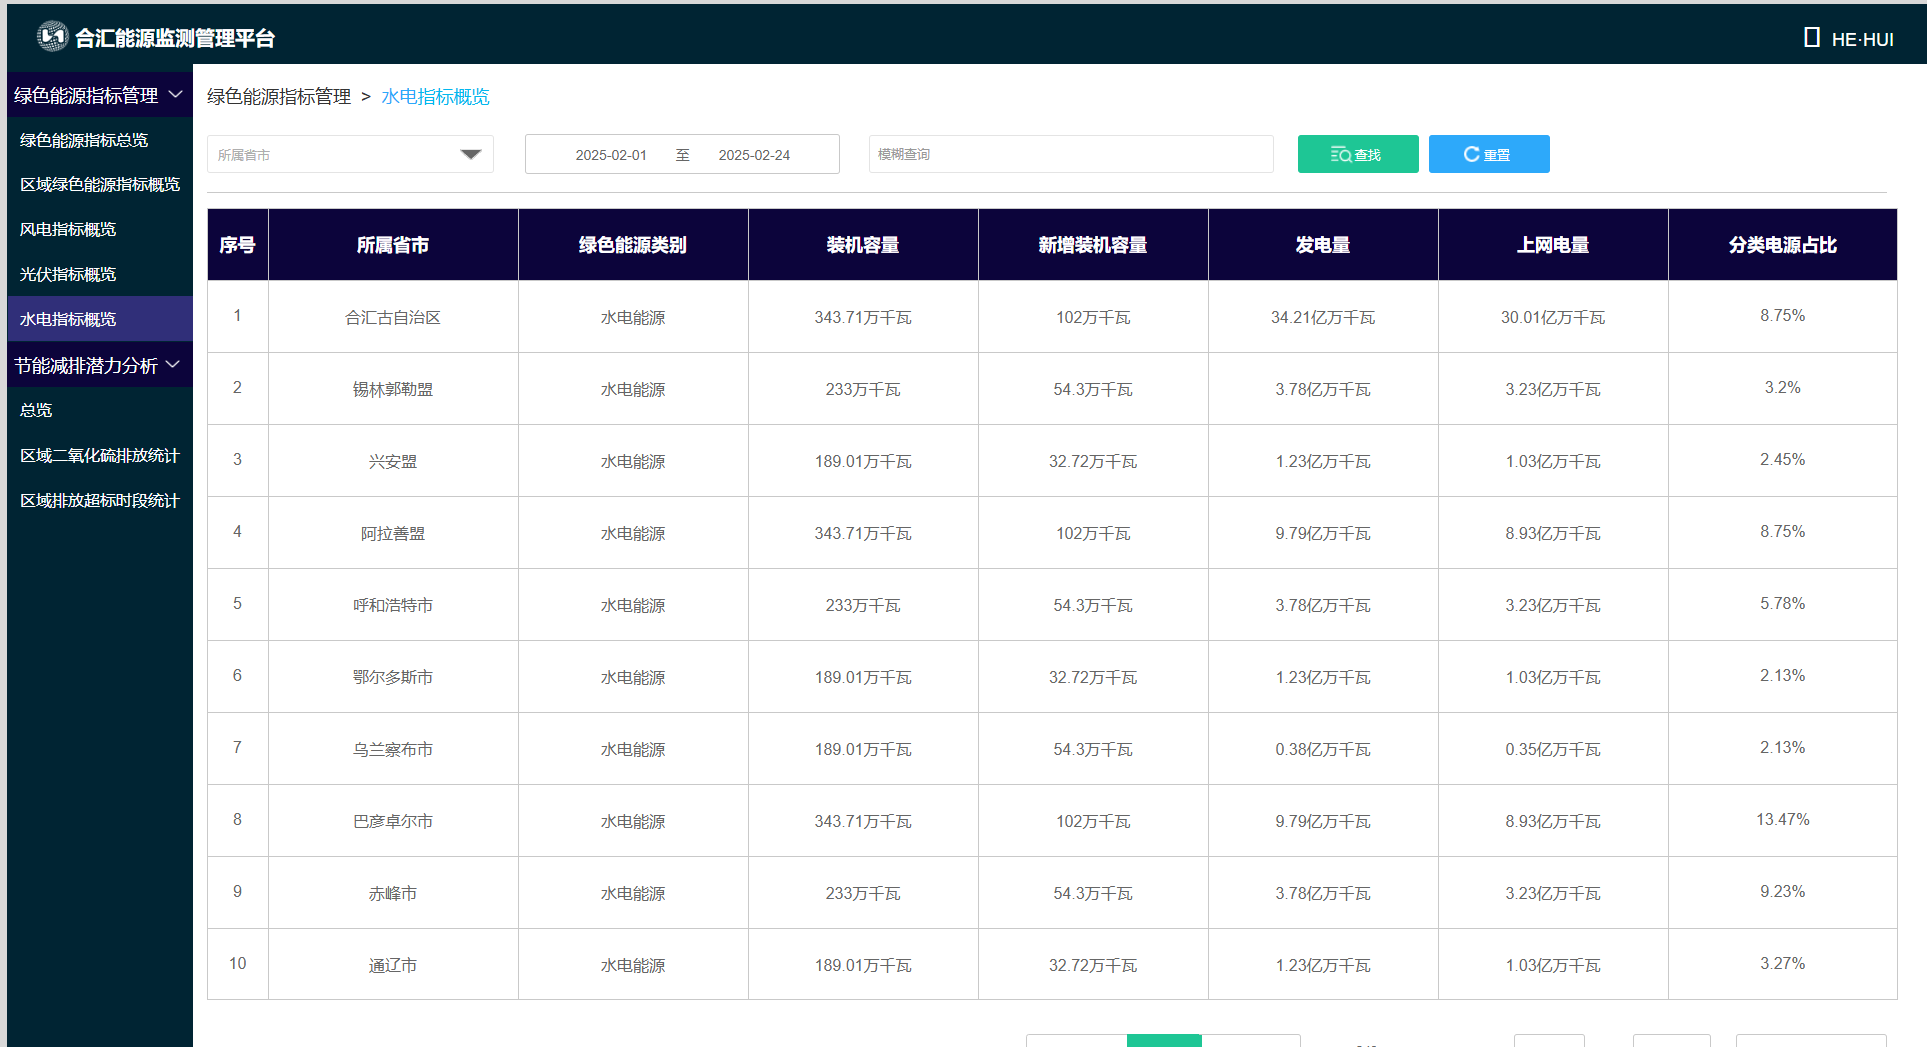Viewport: 1927px width, 1047px height.
Task: Open the 光伏指标概览 sidebar item
Action: 68,275
